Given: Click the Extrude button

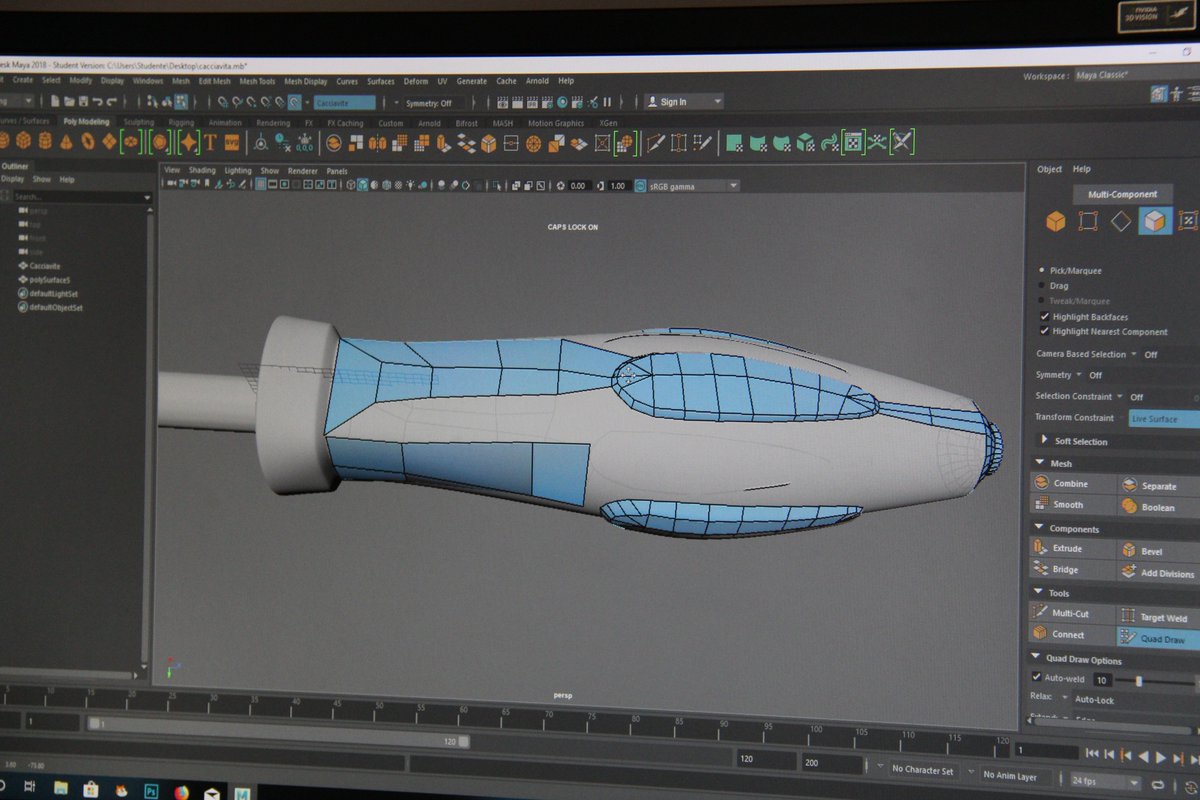Looking at the screenshot, I should click(1072, 548).
